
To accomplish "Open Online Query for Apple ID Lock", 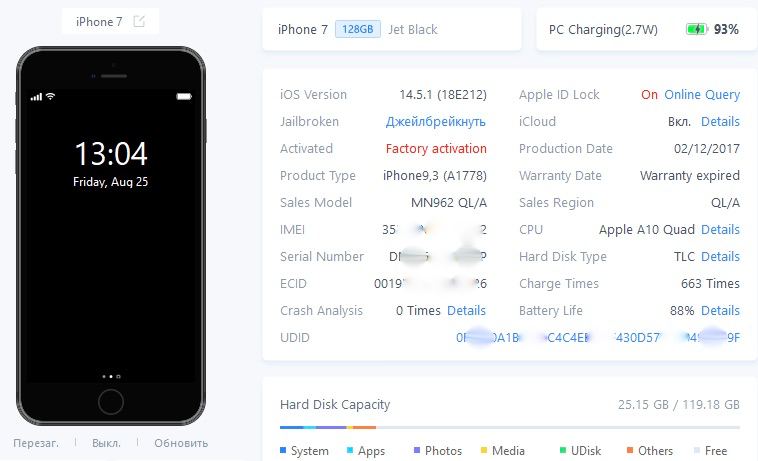I will point(702,95).
